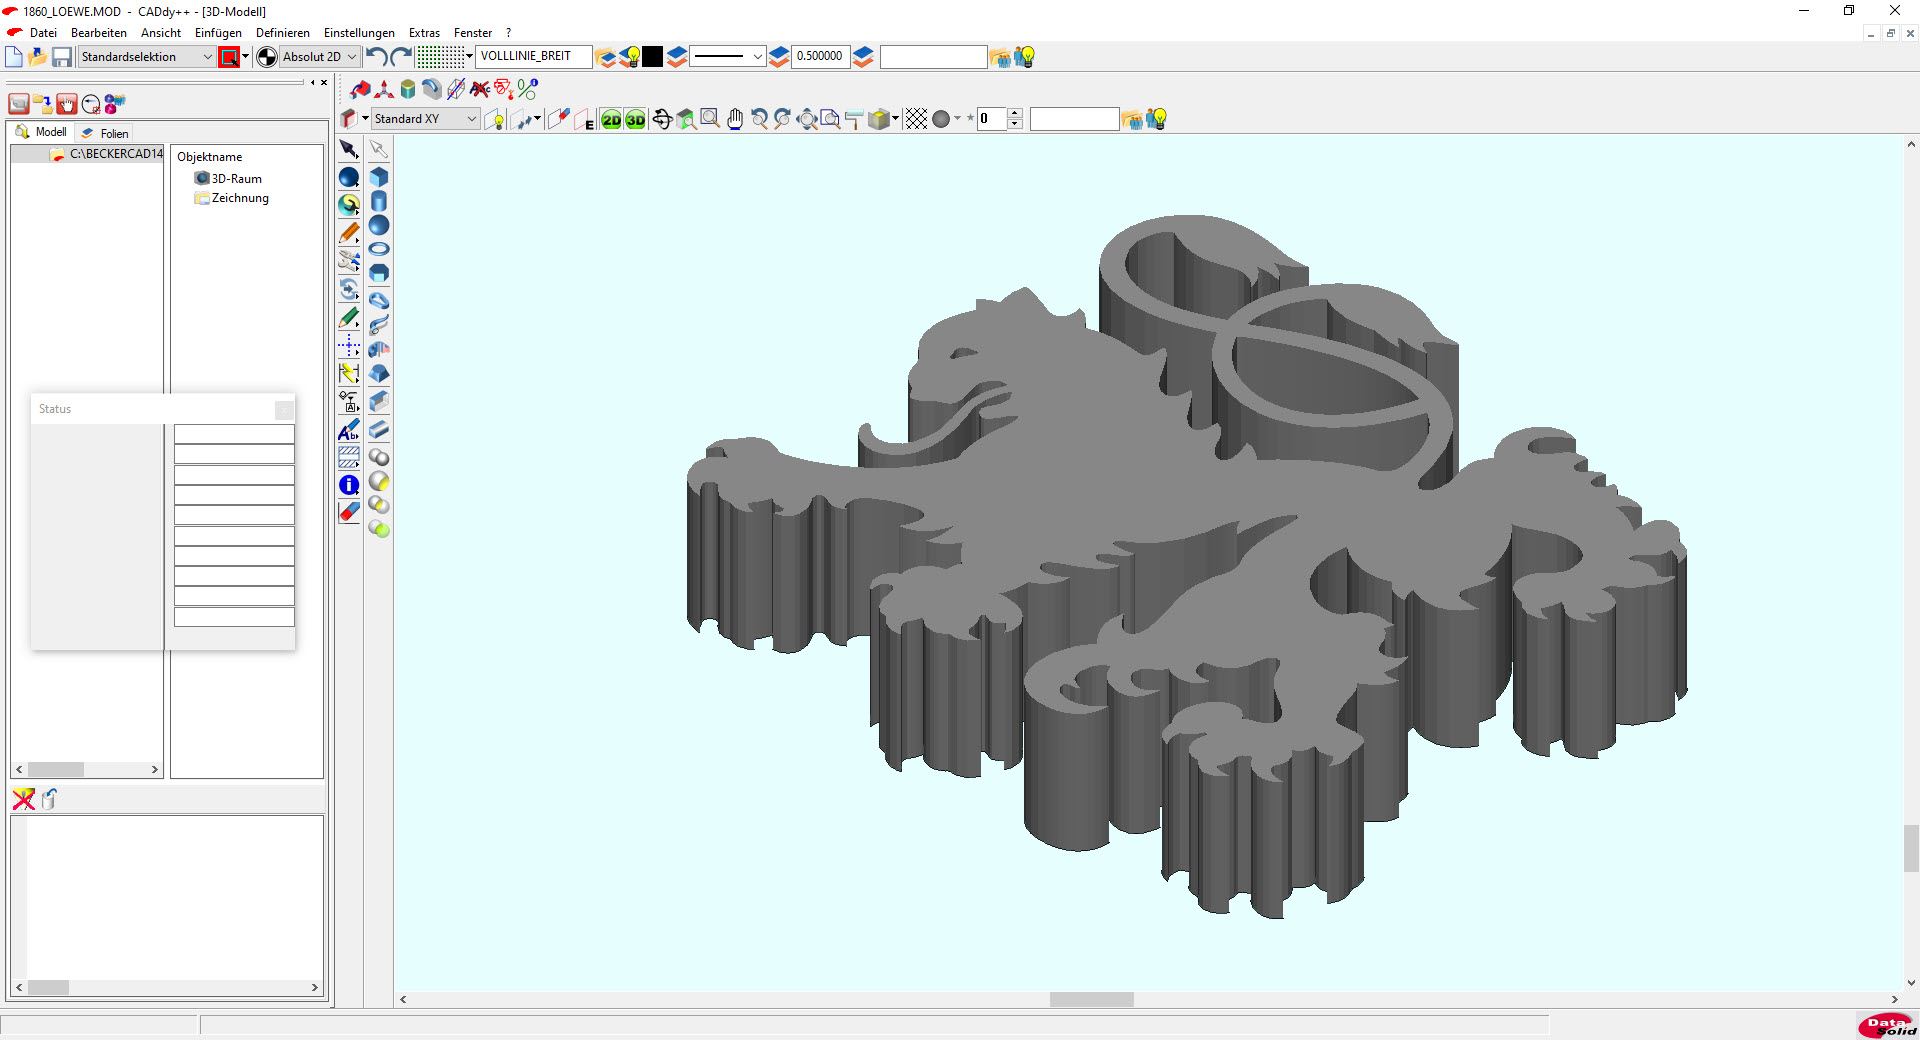The image size is (1920, 1040).
Task: Open the Absolut 2D coordinate dropdown
Action: [x=320, y=57]
